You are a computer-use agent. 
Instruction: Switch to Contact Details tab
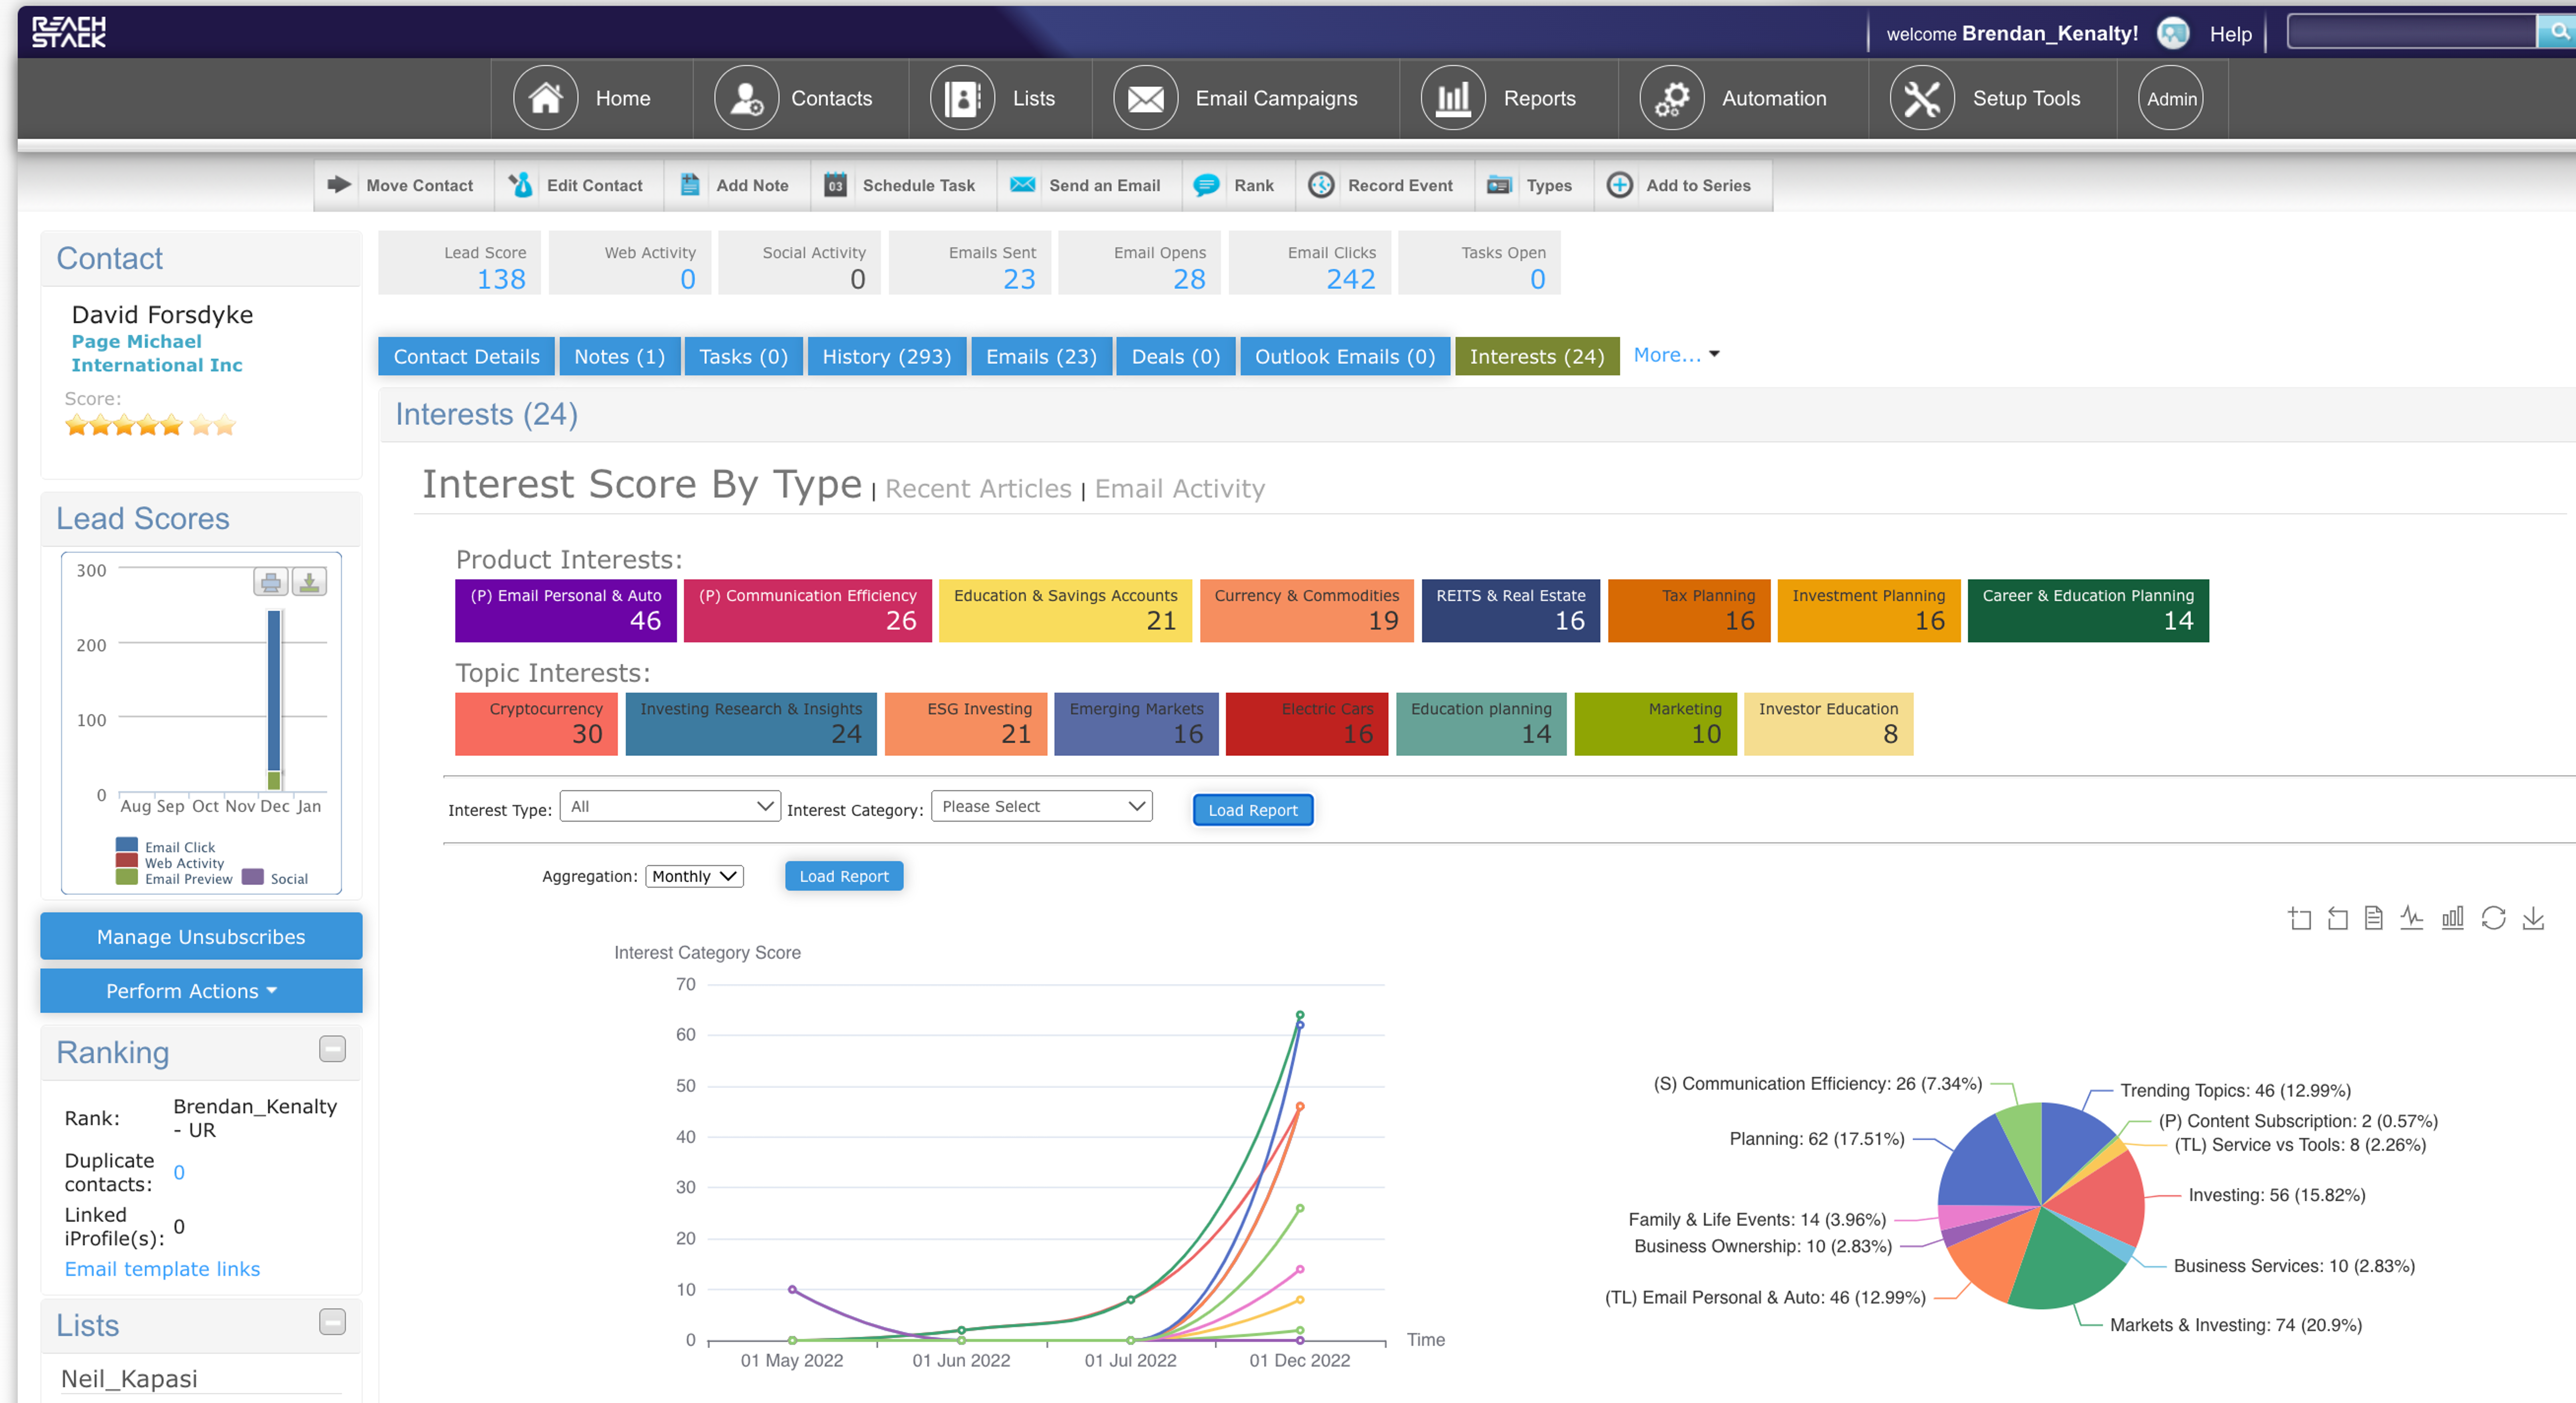coord(466,357)
